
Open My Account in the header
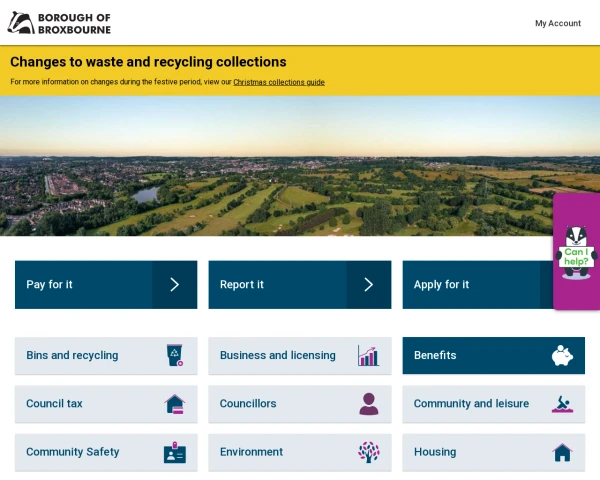coord(557,23)
